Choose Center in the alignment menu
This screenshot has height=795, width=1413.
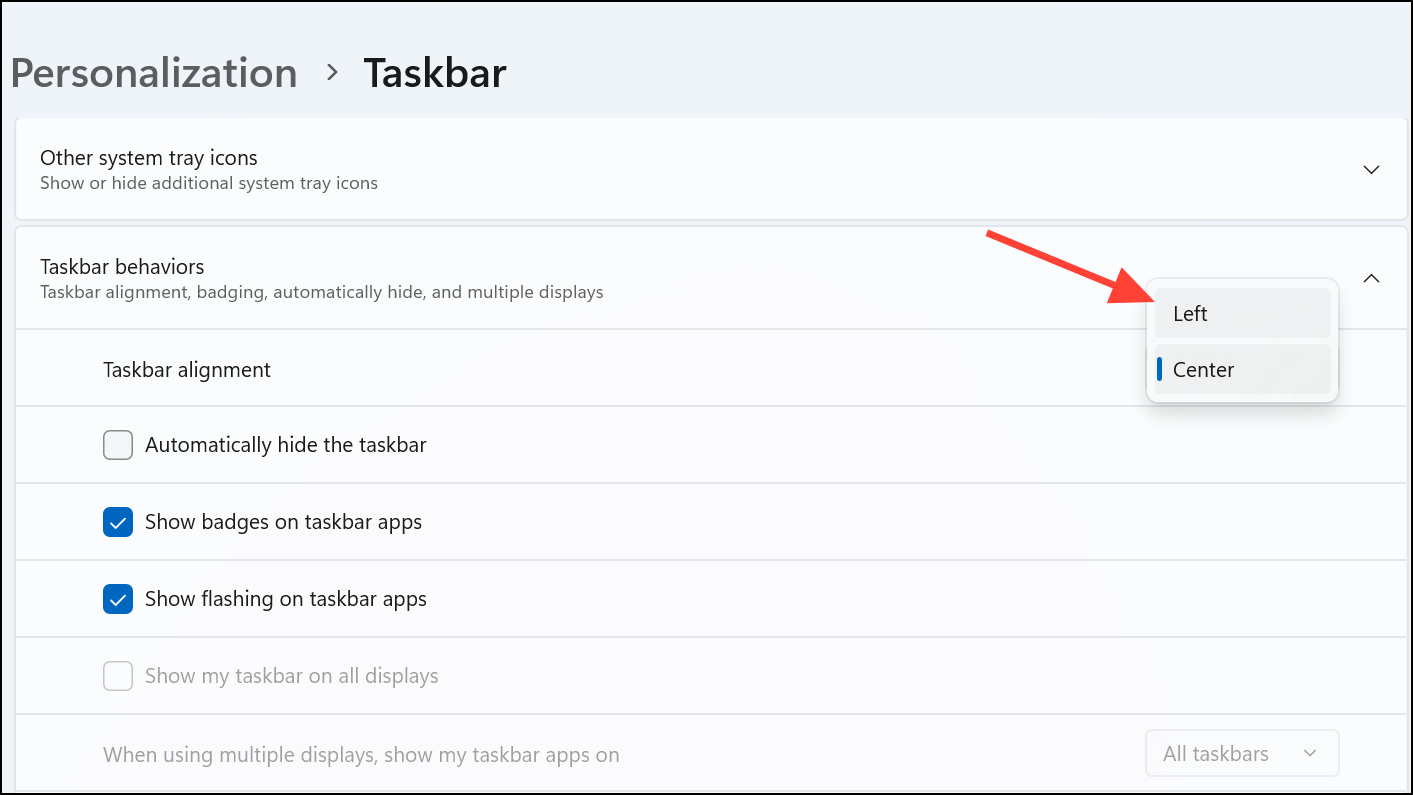[1242, 369]
